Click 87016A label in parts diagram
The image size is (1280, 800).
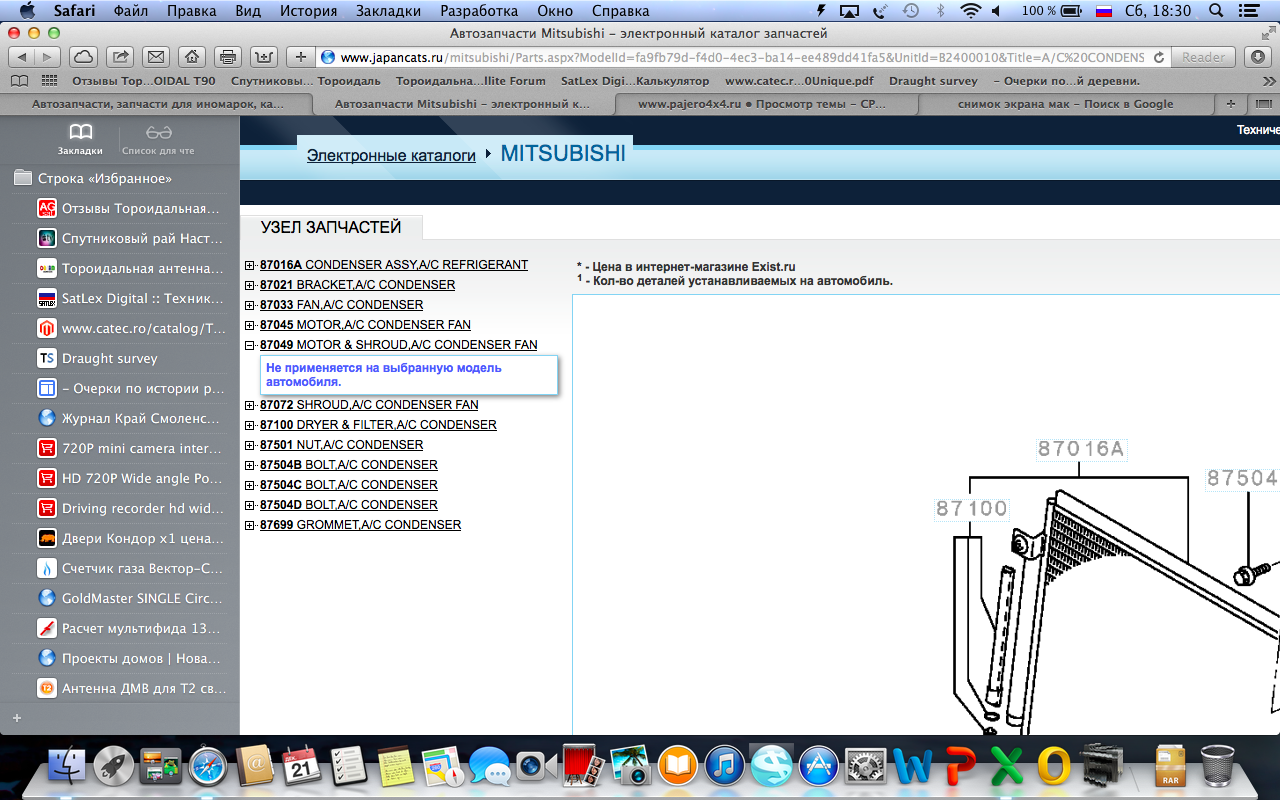pos(1081,449)
